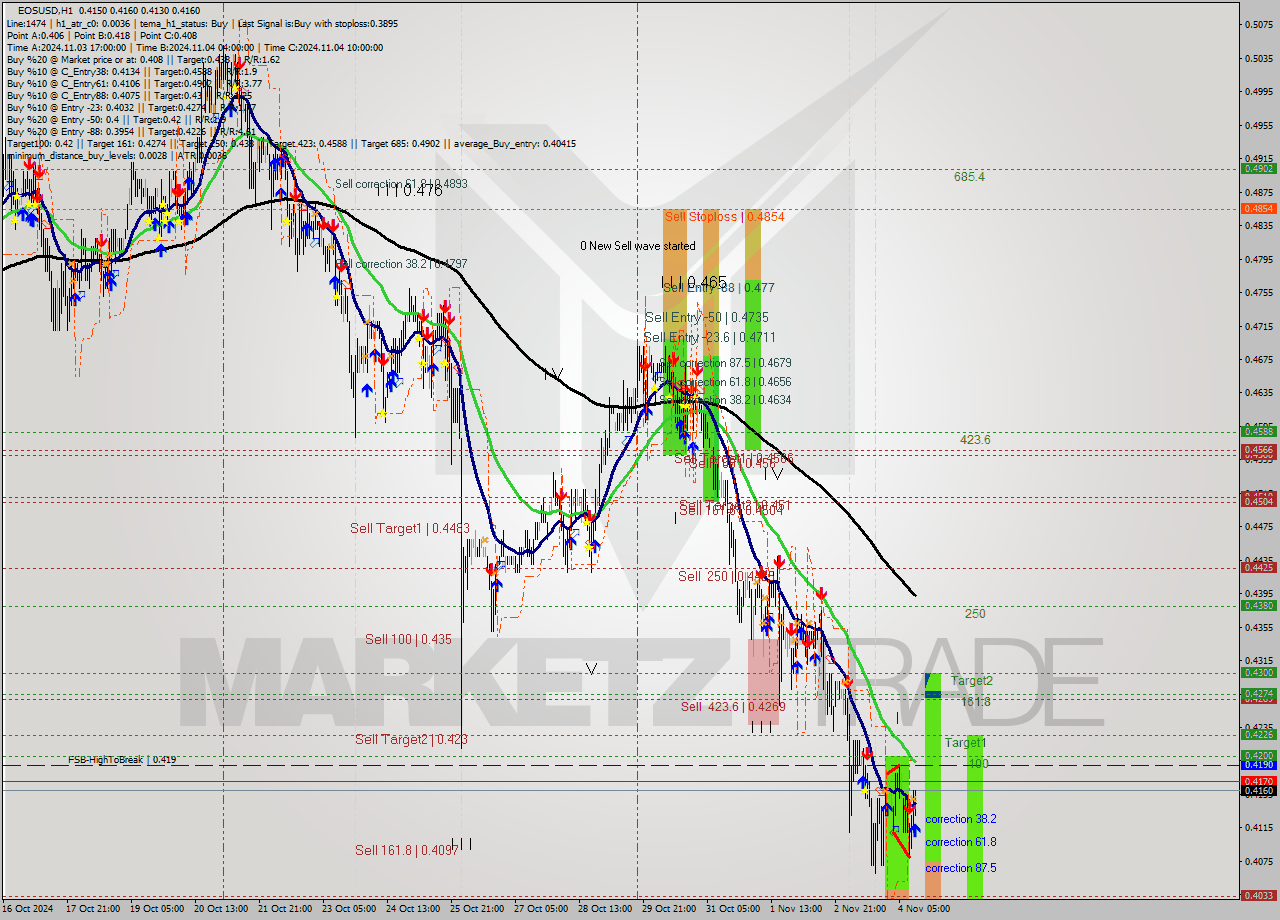
Task: Select 'Sell correction 61.8 | 0.4656' label
Action: [726, 382]
